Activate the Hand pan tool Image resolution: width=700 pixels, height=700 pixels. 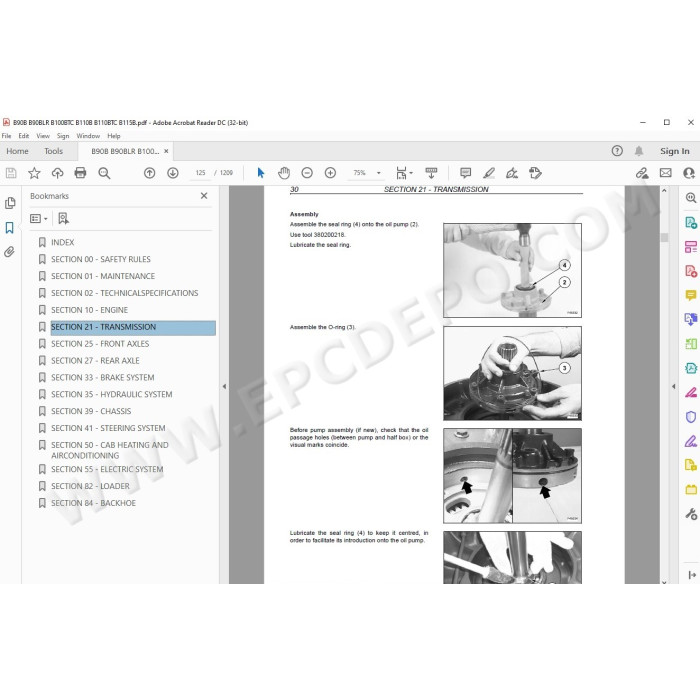click(284, 173)
